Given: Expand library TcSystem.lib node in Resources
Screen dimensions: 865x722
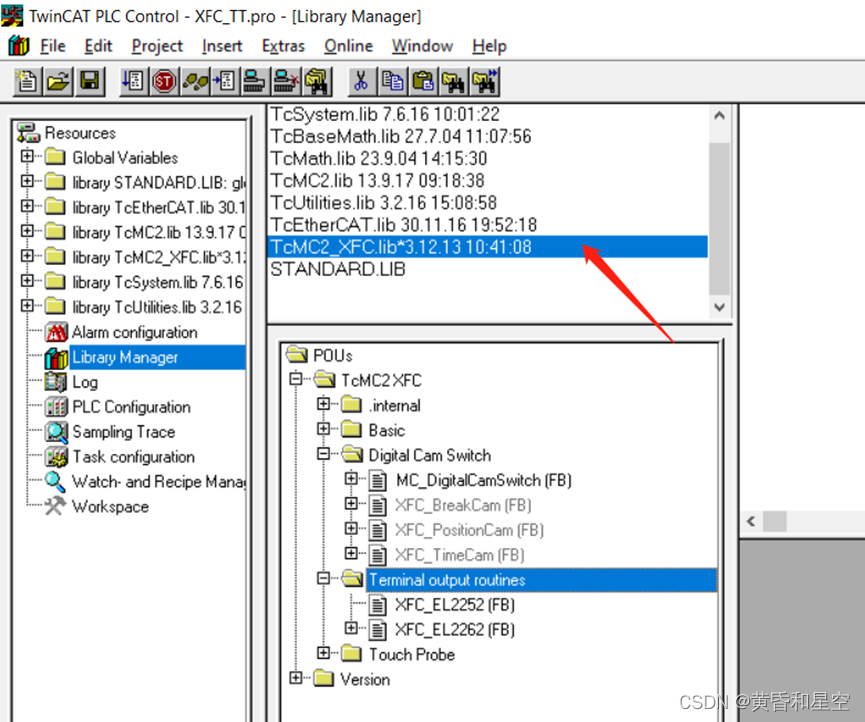Looking at the screenshot, I should pos(27,281).
